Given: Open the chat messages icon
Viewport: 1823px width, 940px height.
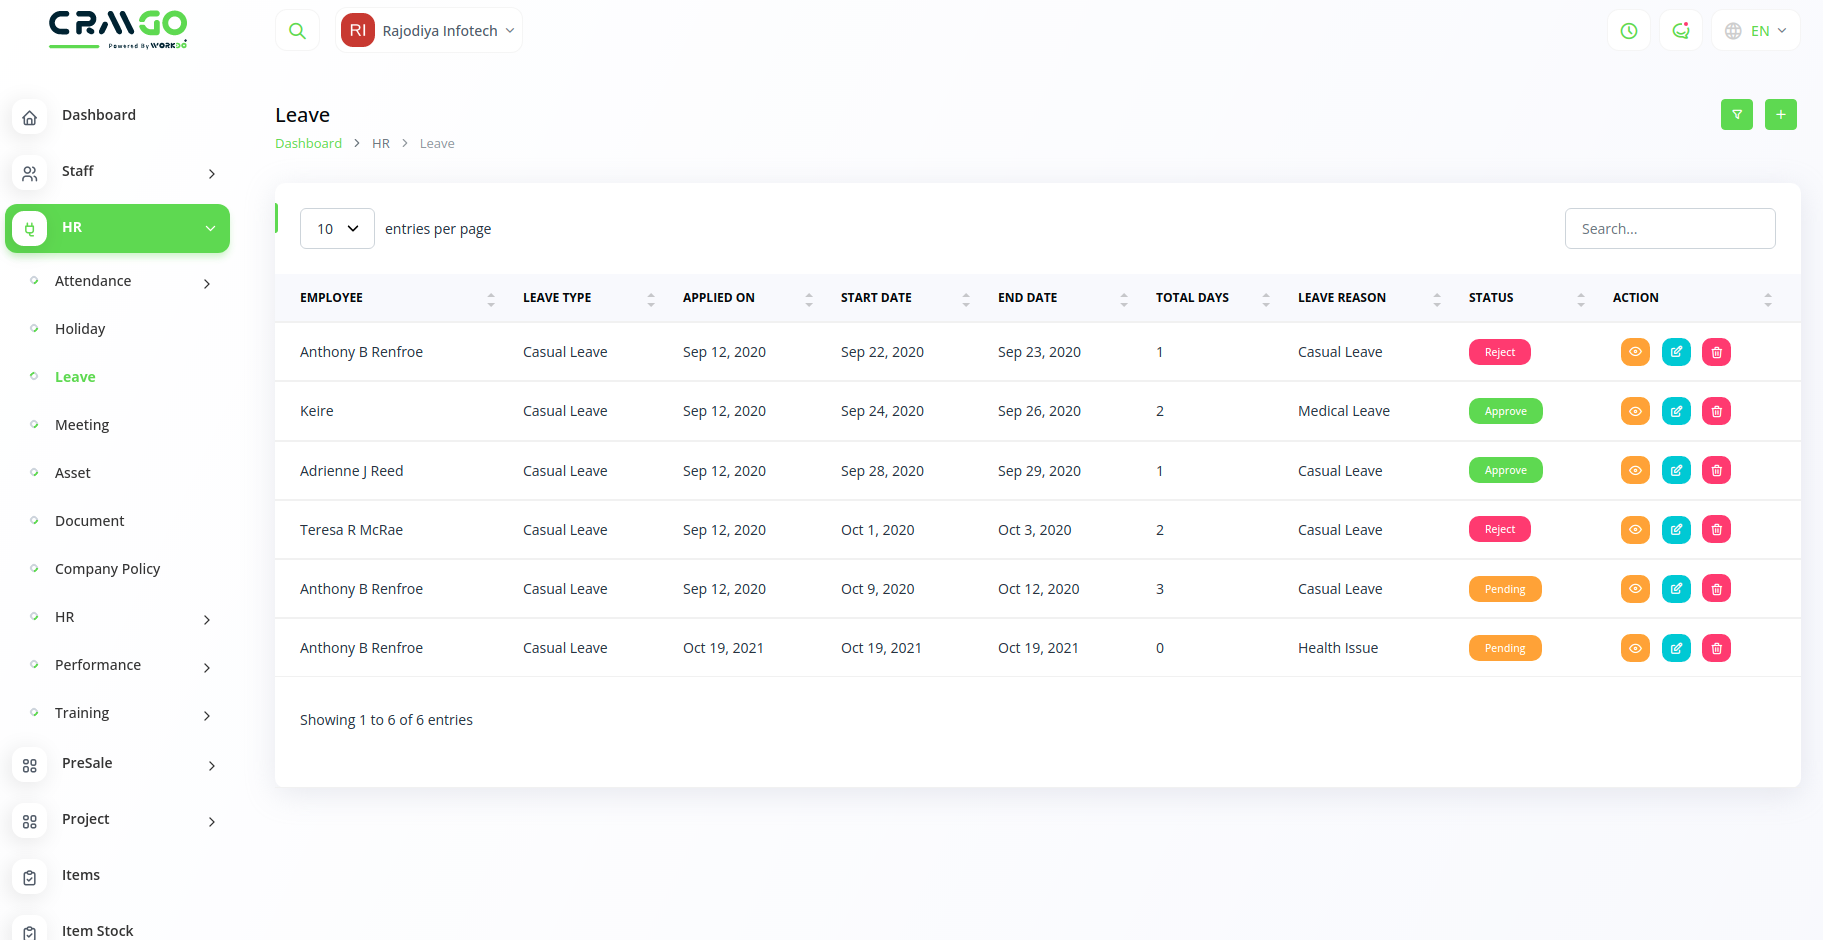Looking at the screenshot, I should 1681,31.
